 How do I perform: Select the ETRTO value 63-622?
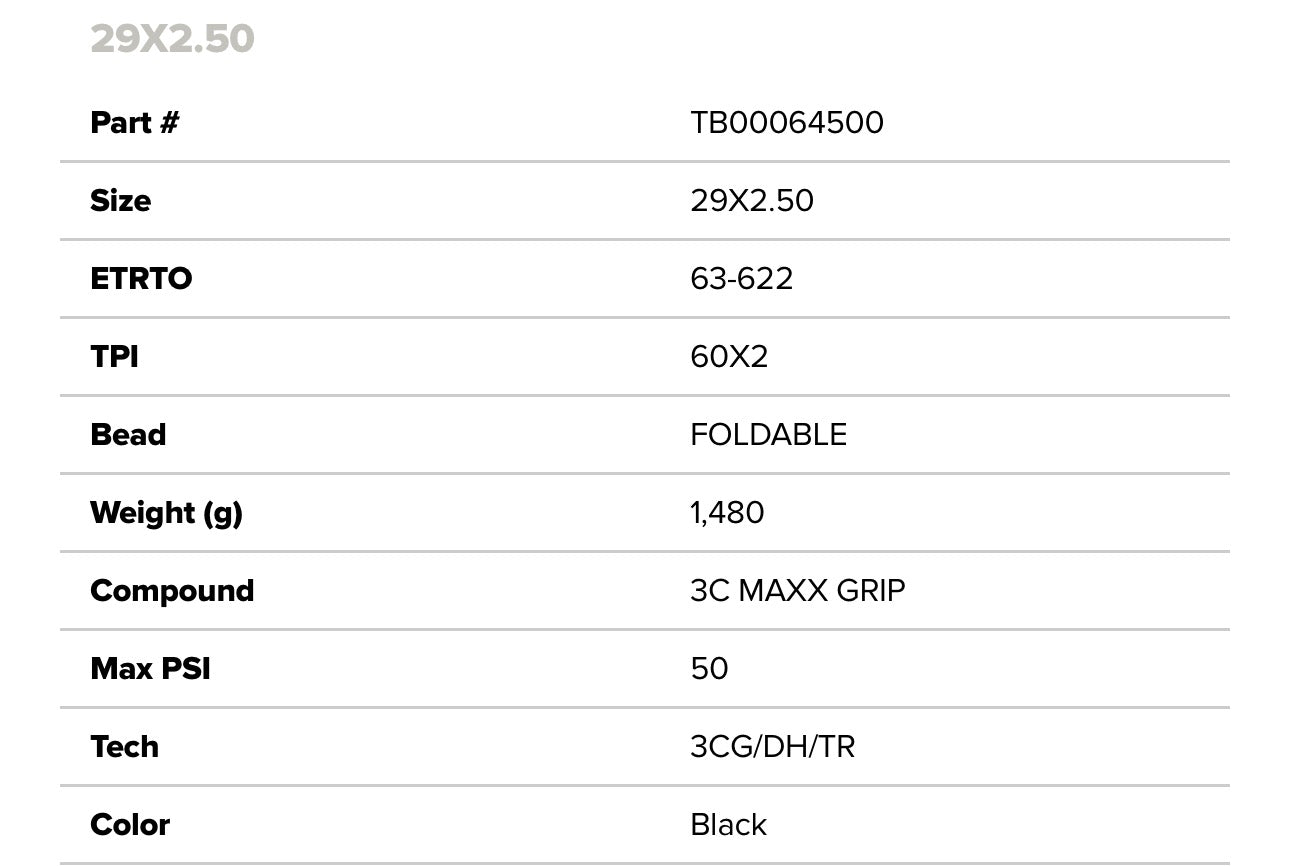[741, 278]
